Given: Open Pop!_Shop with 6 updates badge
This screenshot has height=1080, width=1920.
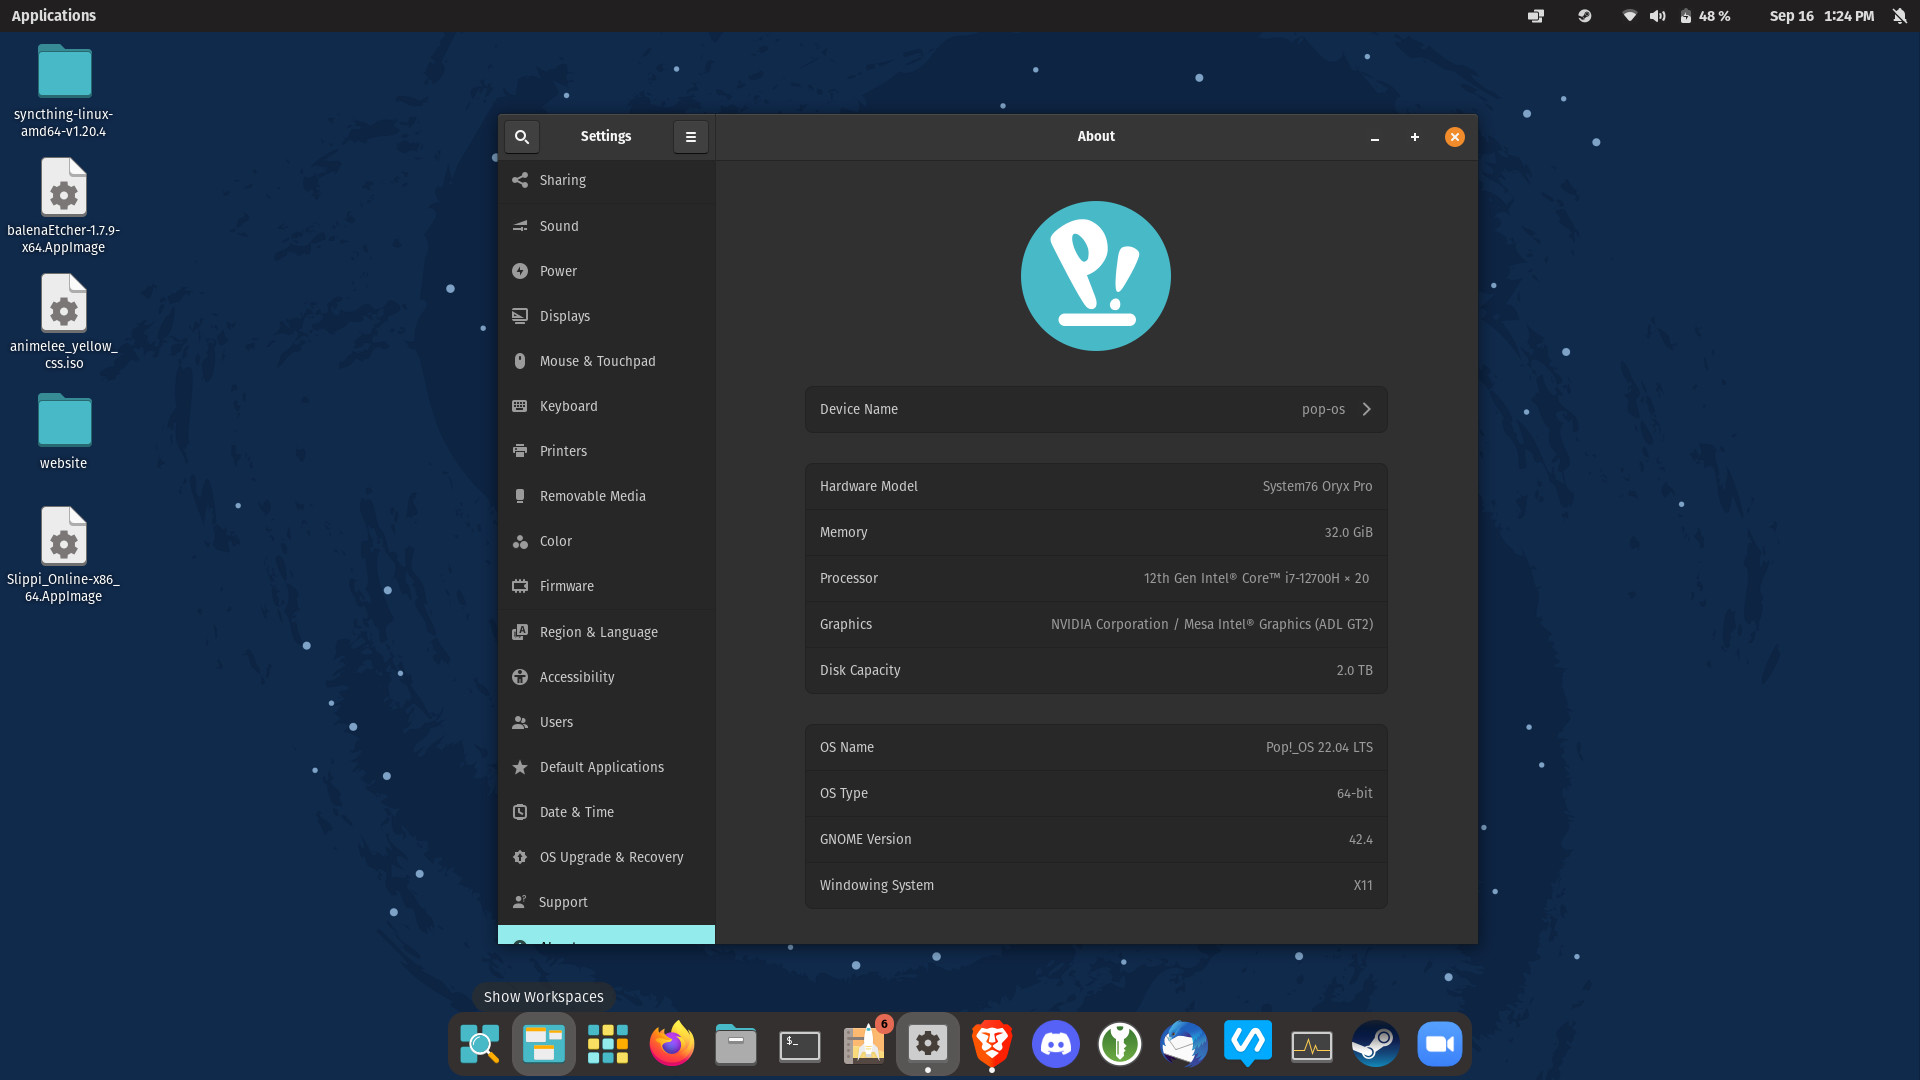Looking at the screenshot, I should coord(864,1044).
